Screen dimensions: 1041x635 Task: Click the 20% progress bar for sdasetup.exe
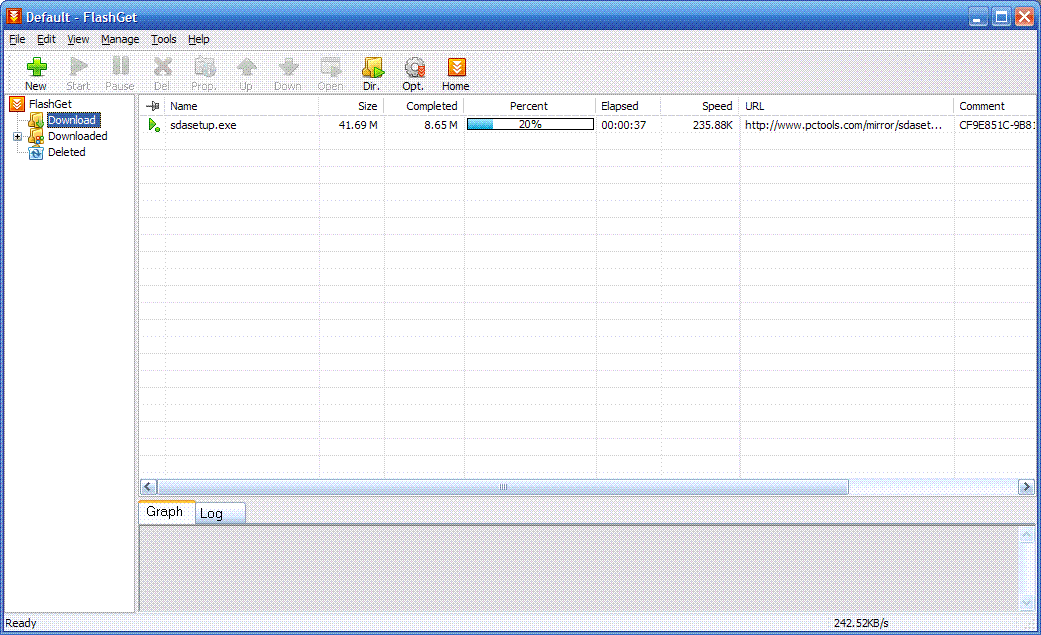point(530,124)
